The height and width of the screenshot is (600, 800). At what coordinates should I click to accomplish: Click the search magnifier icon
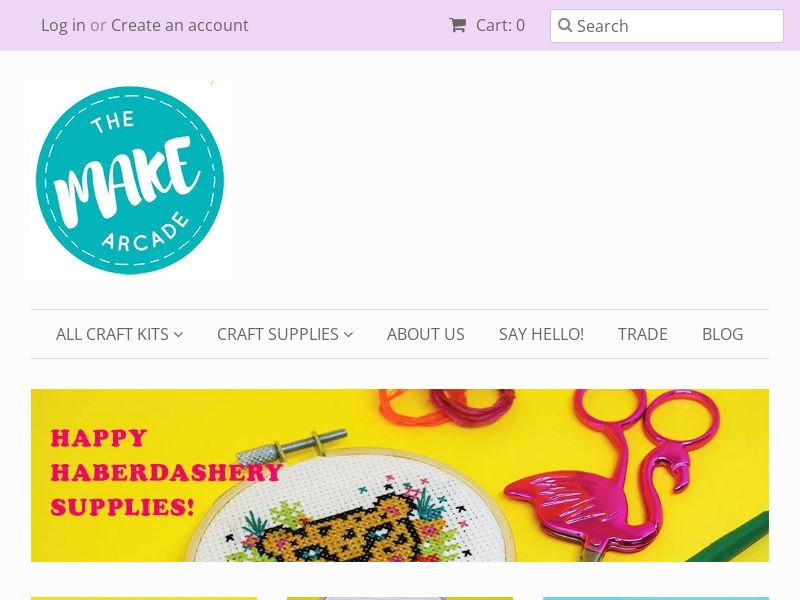coord(565,25)
